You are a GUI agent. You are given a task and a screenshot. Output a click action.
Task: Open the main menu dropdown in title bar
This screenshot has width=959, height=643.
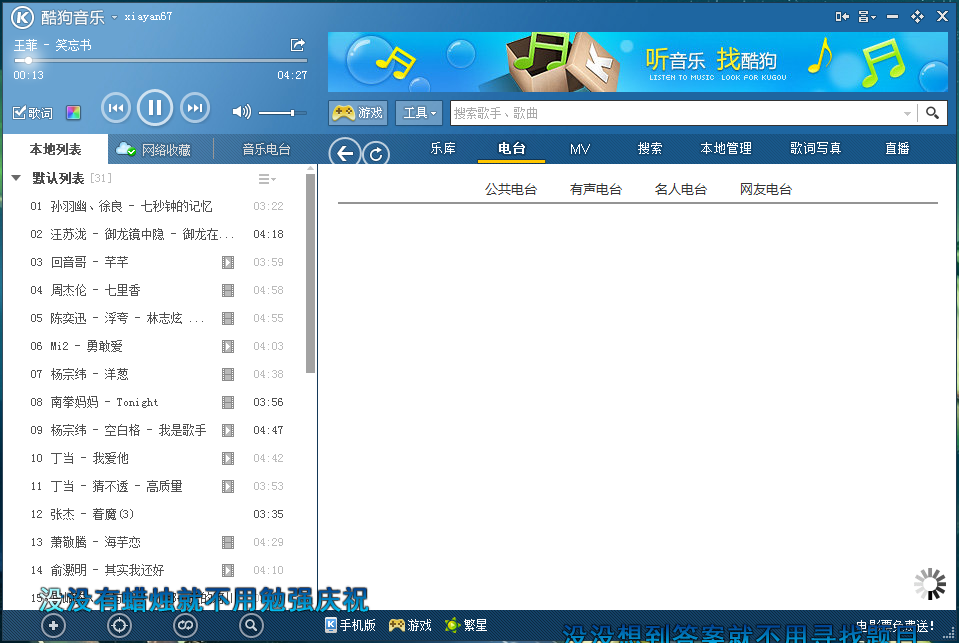point(867,17)
